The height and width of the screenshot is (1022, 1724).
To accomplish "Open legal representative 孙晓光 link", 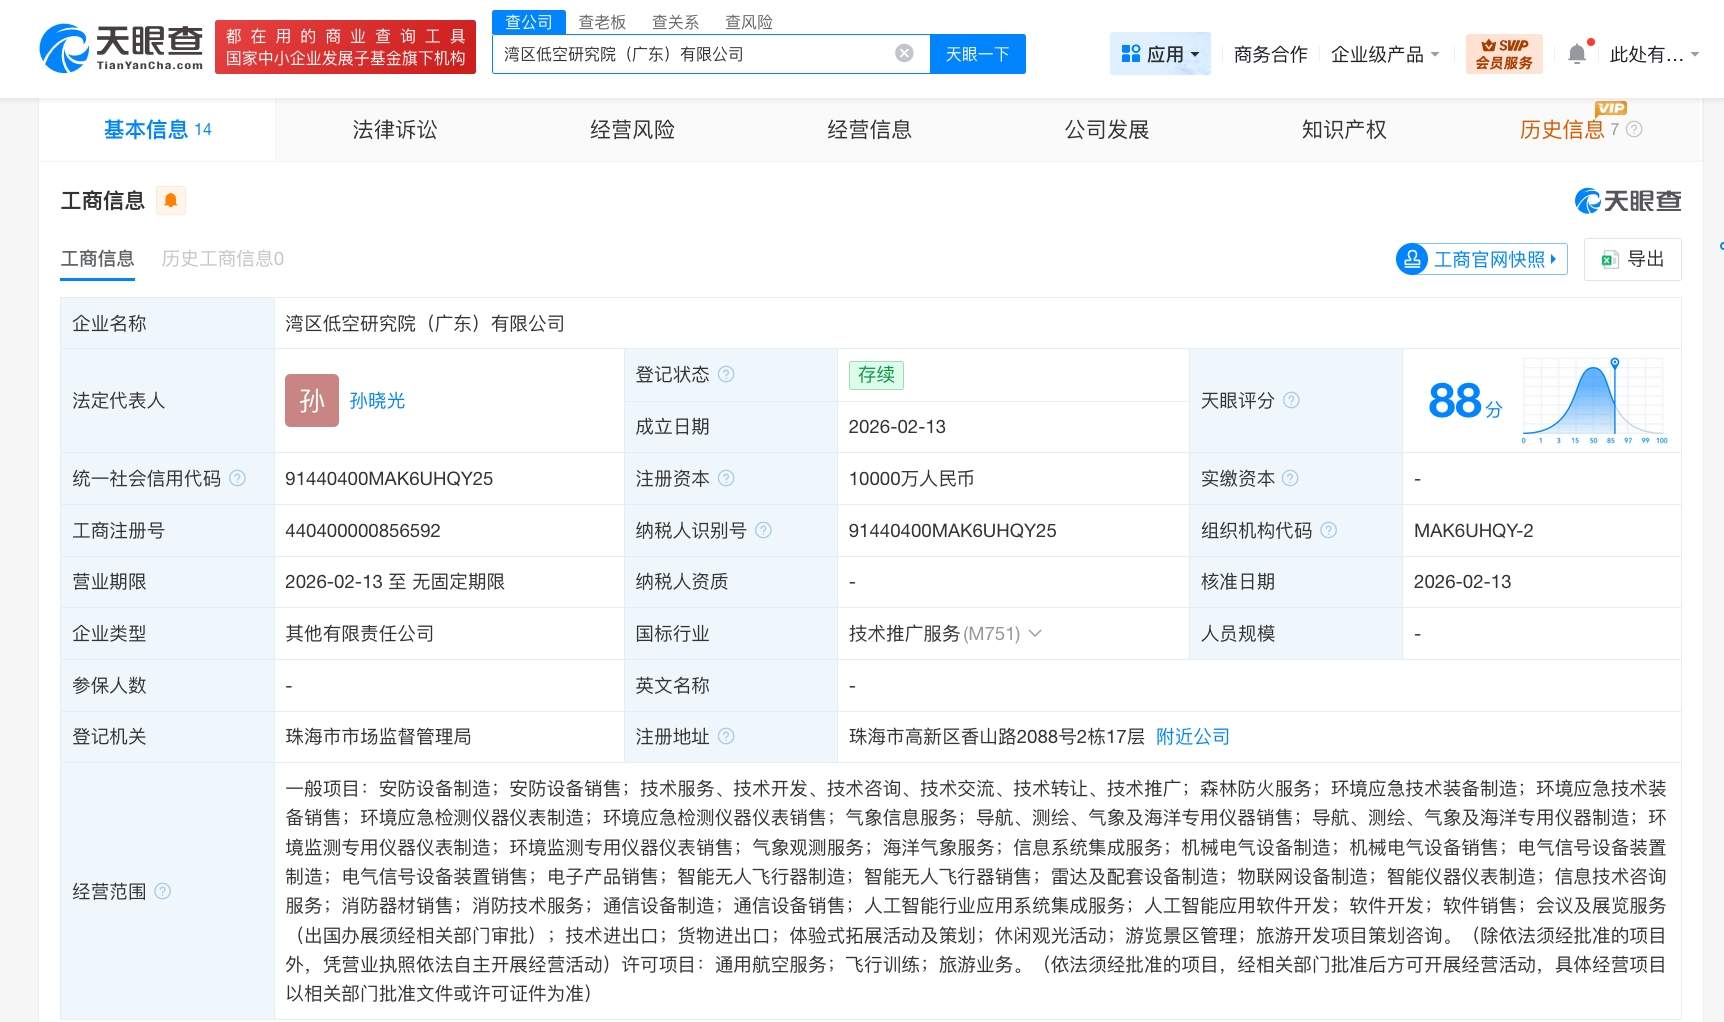I will [x=377, y=400].
